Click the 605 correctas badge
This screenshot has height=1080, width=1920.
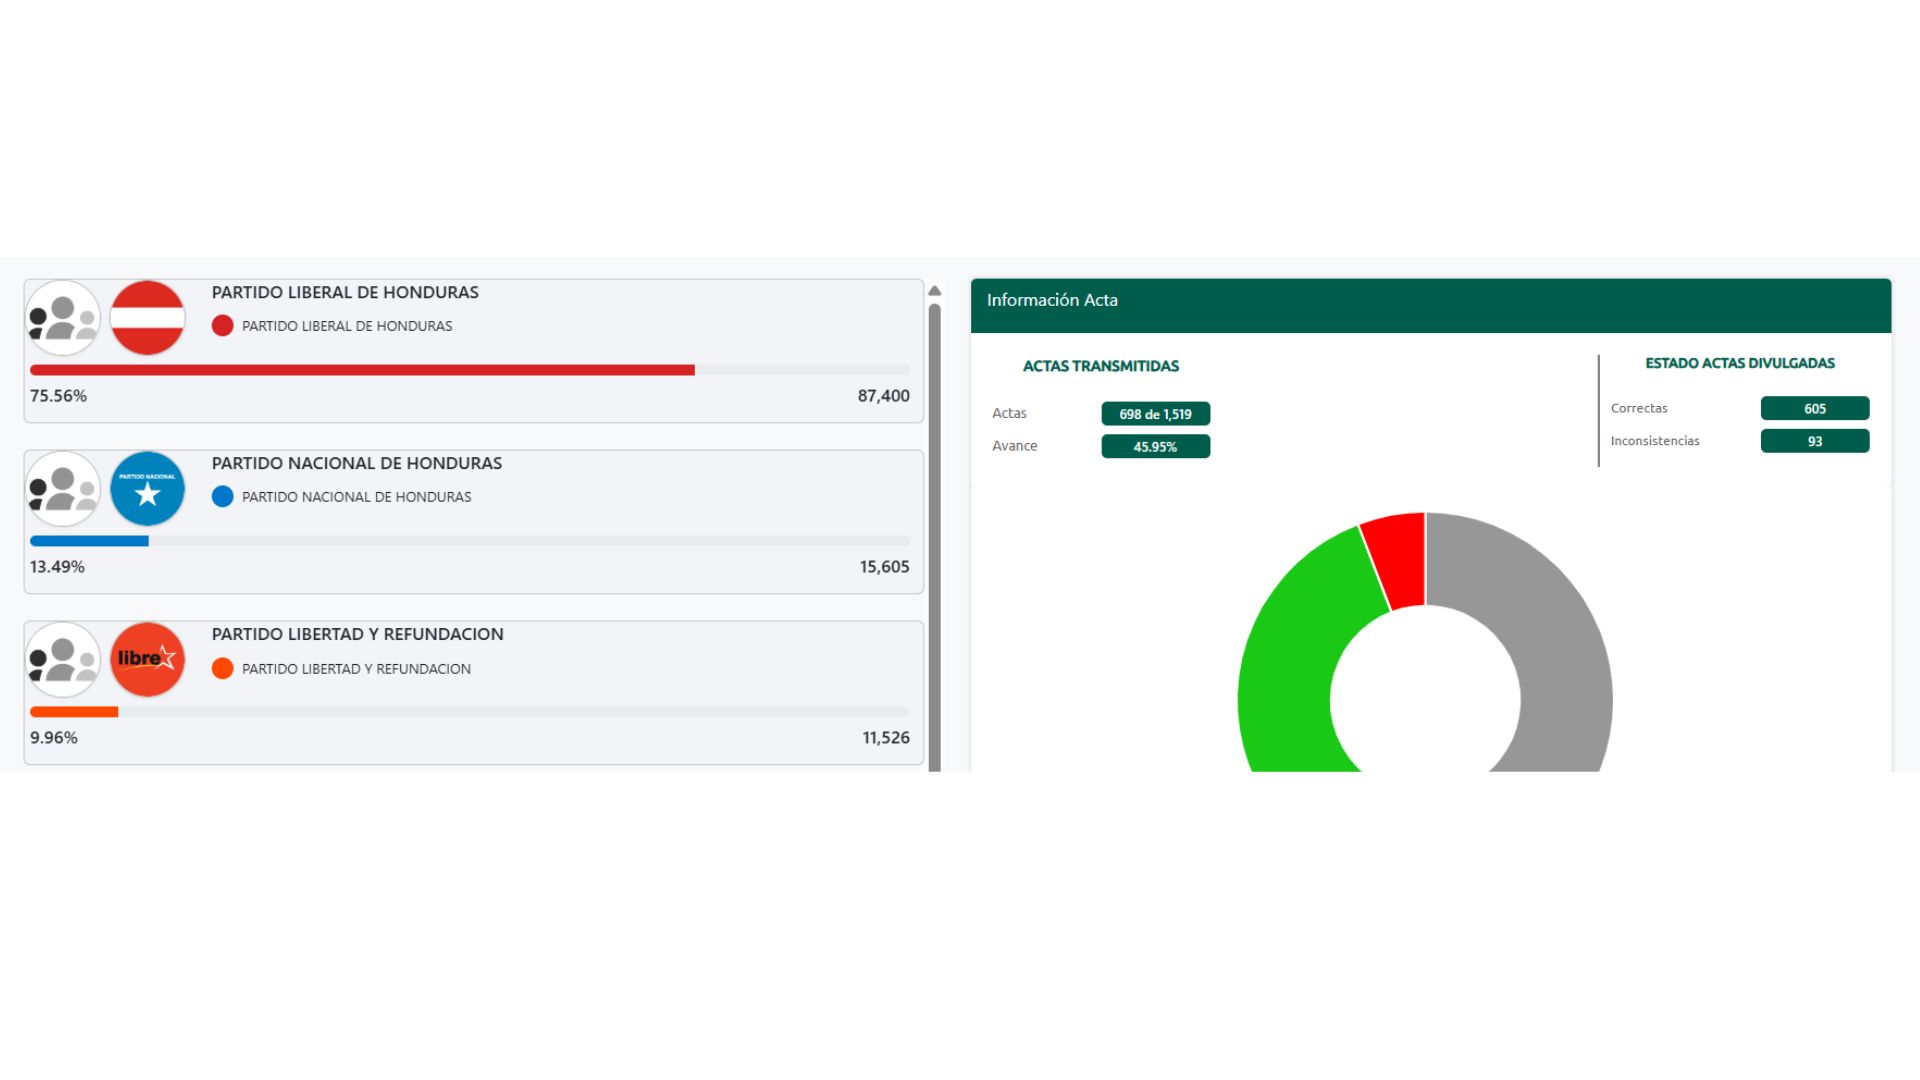click(x=1814, y=408)
